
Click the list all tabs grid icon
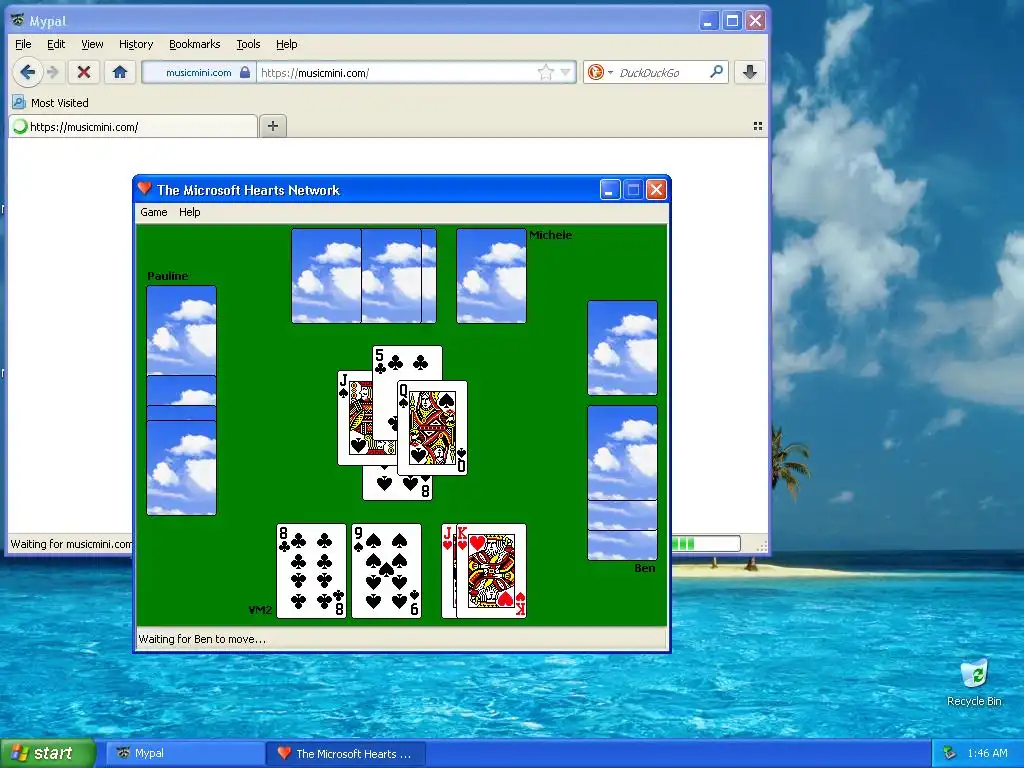tap(758, 126)
